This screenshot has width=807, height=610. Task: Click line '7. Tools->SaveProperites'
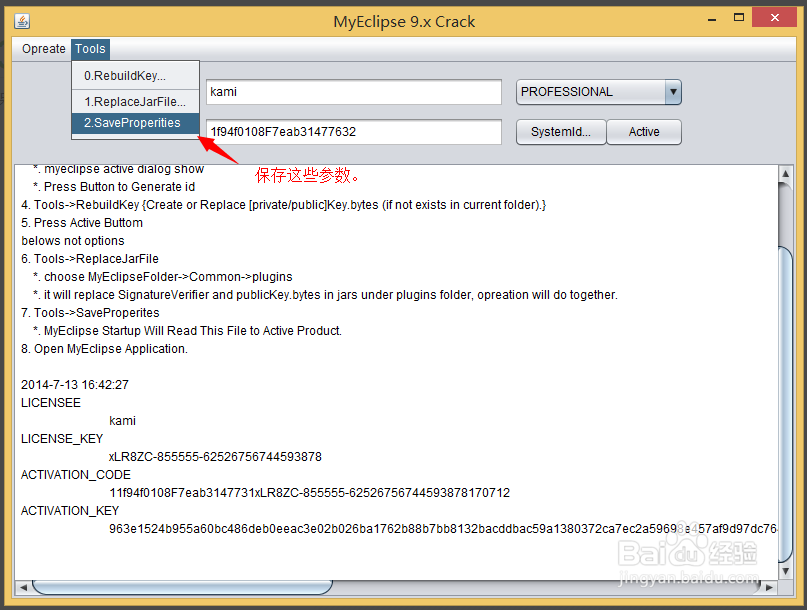pos(90,312)
